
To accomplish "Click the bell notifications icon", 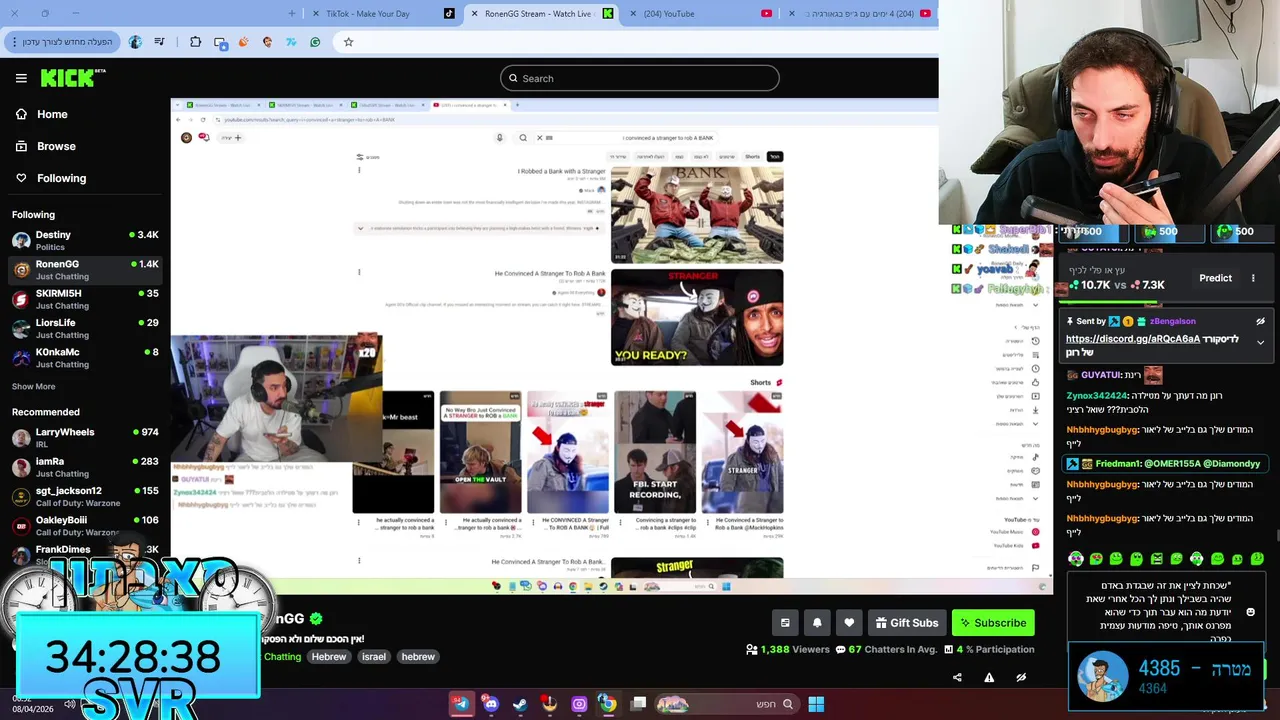I will pos(817,623).
